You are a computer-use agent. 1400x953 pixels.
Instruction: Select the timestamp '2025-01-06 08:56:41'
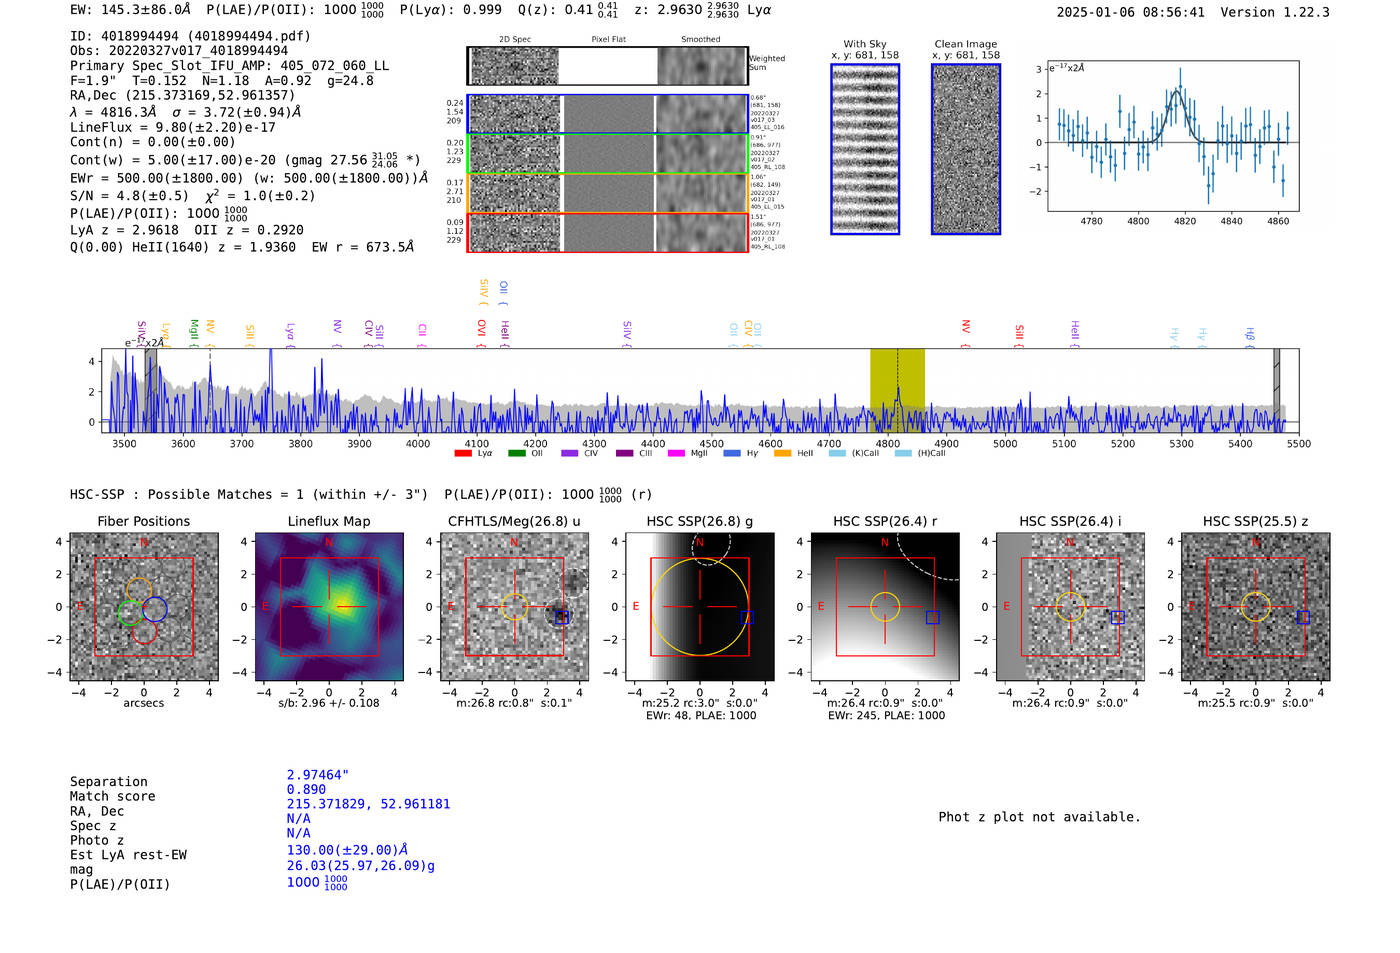pos(1131,13)
